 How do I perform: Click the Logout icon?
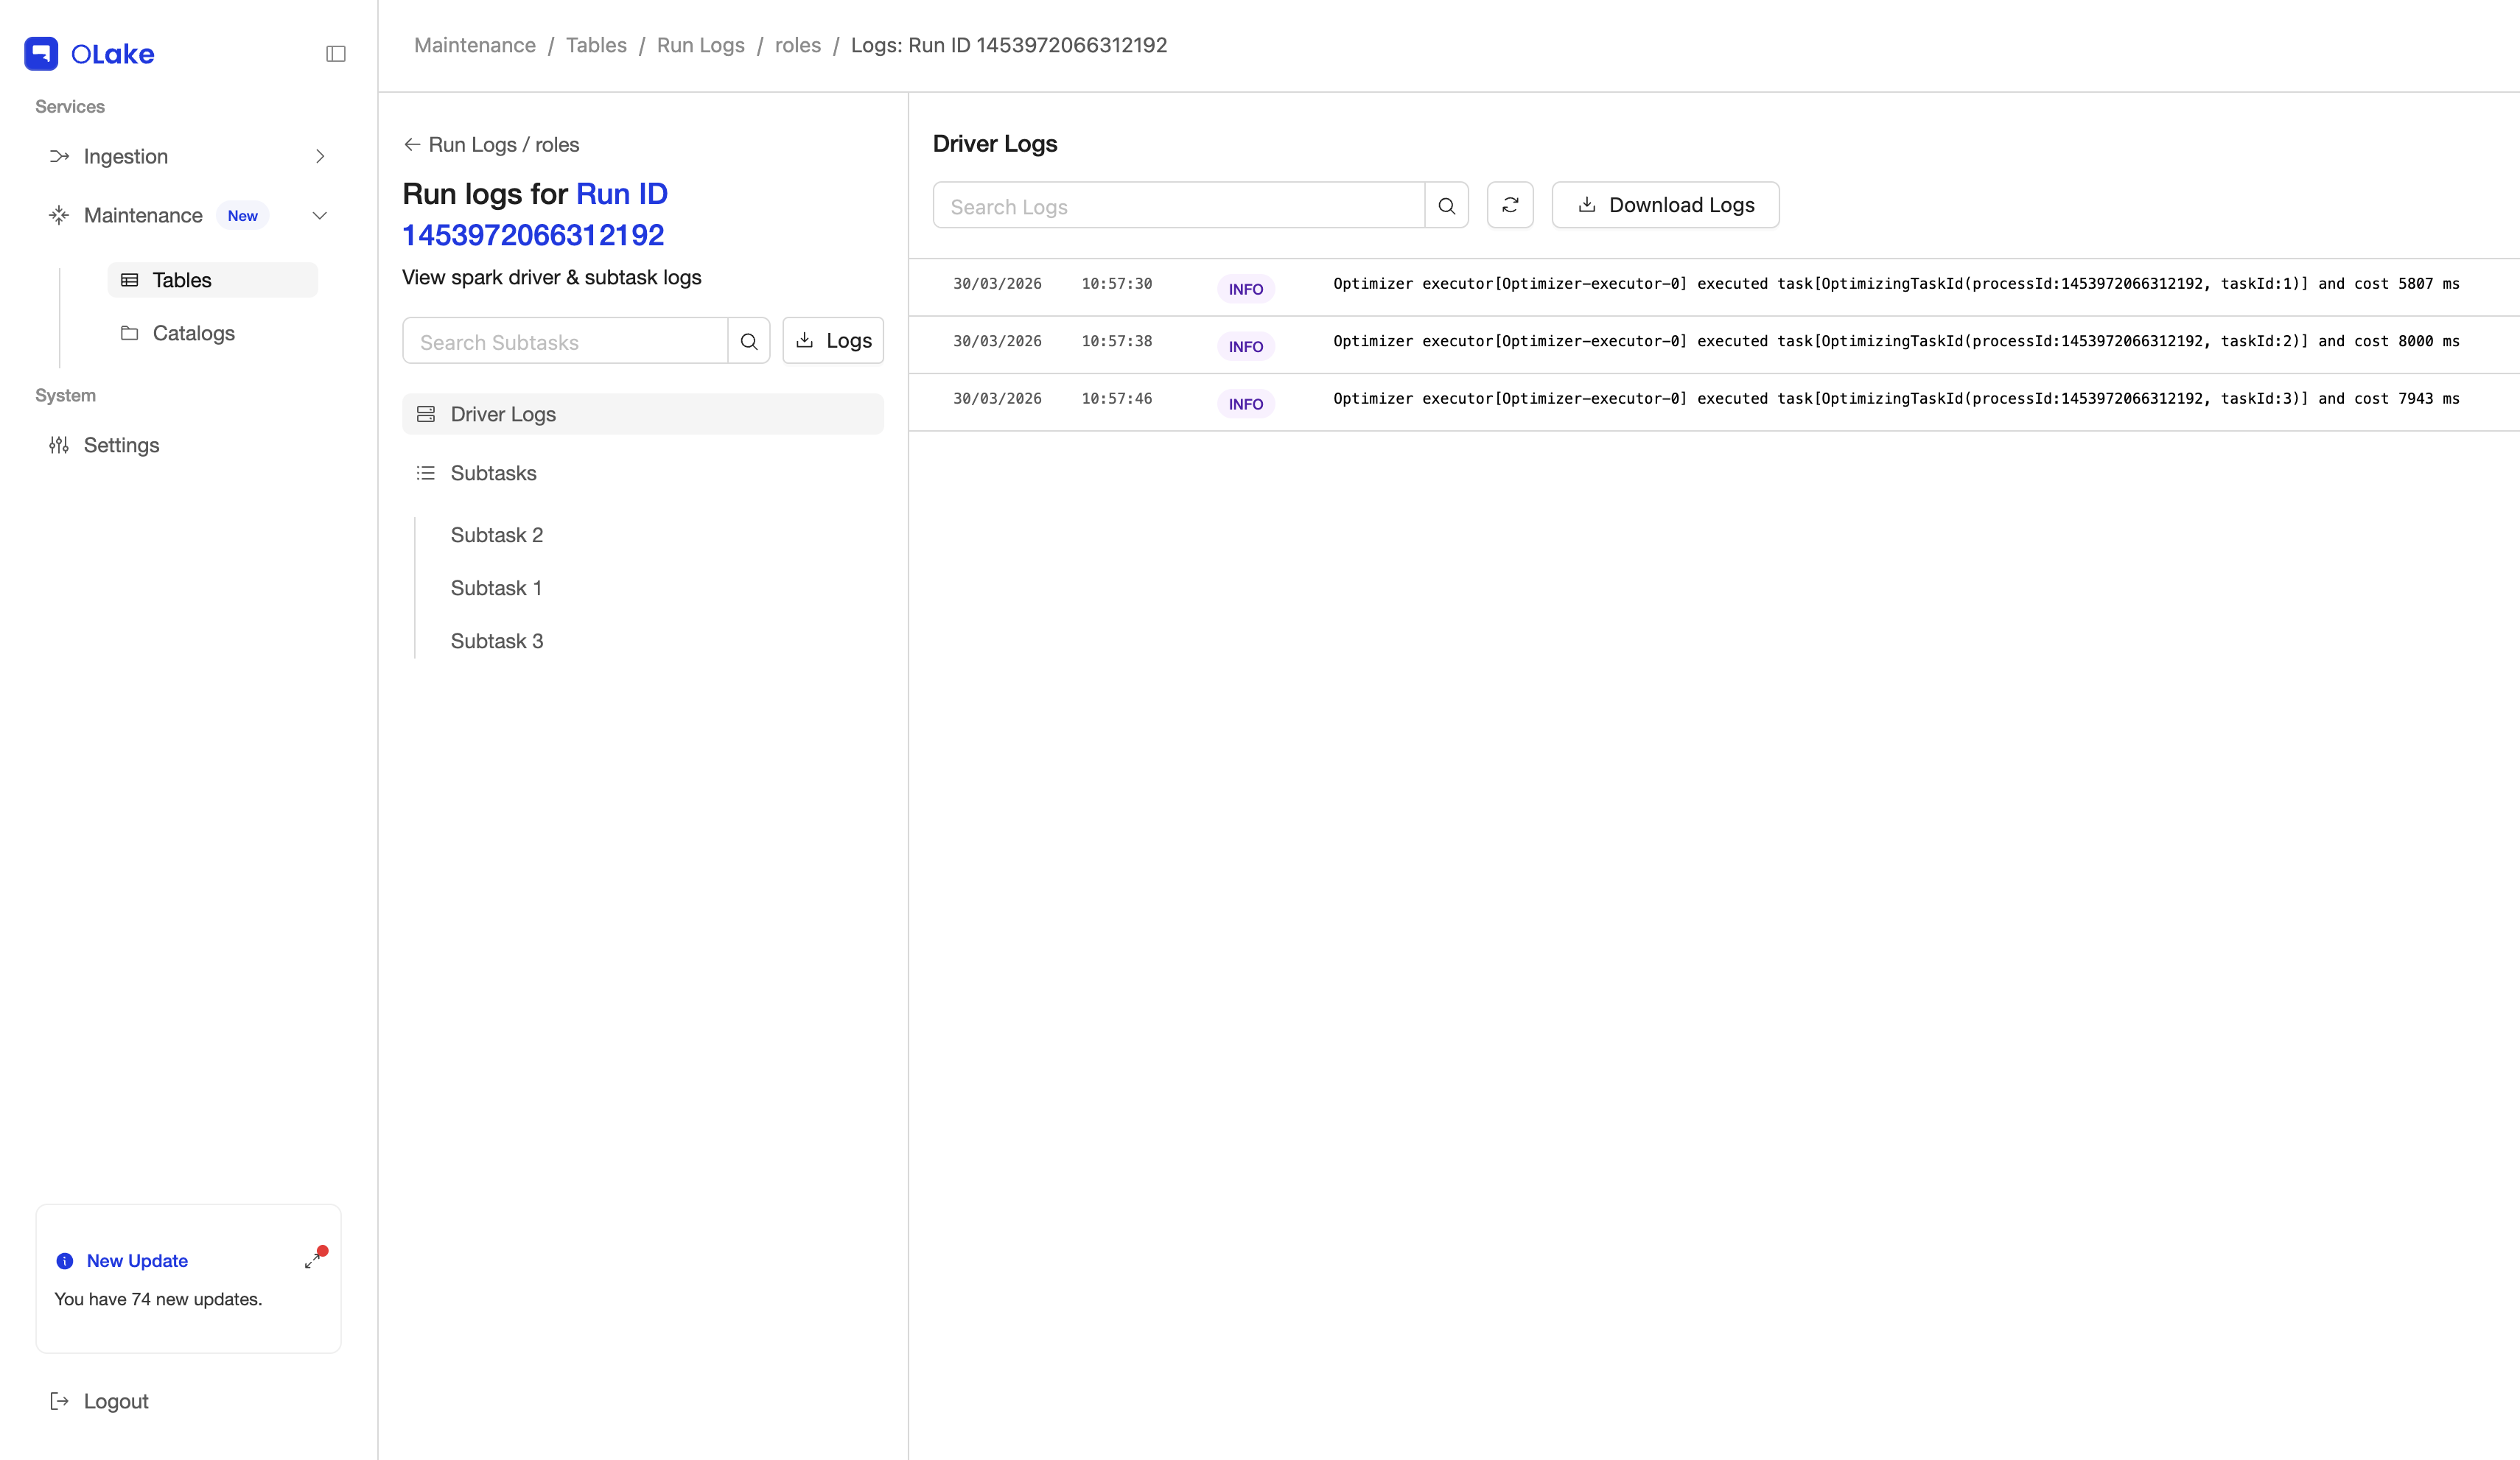tap(59, 1401)
